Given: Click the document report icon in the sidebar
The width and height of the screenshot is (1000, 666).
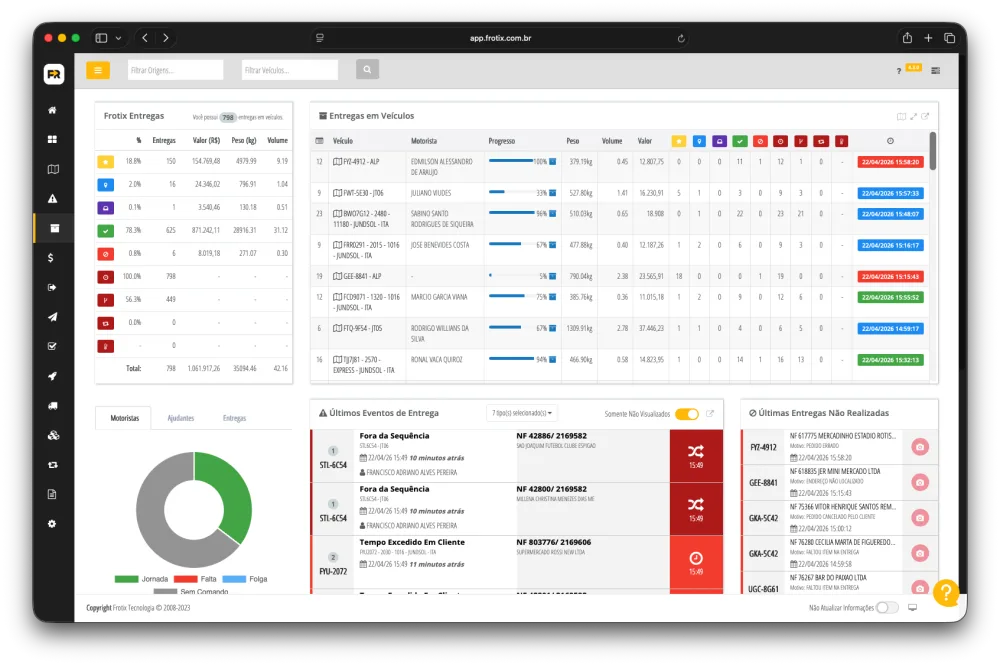Looking at the screenshot, I should click(x=52, y=494).
